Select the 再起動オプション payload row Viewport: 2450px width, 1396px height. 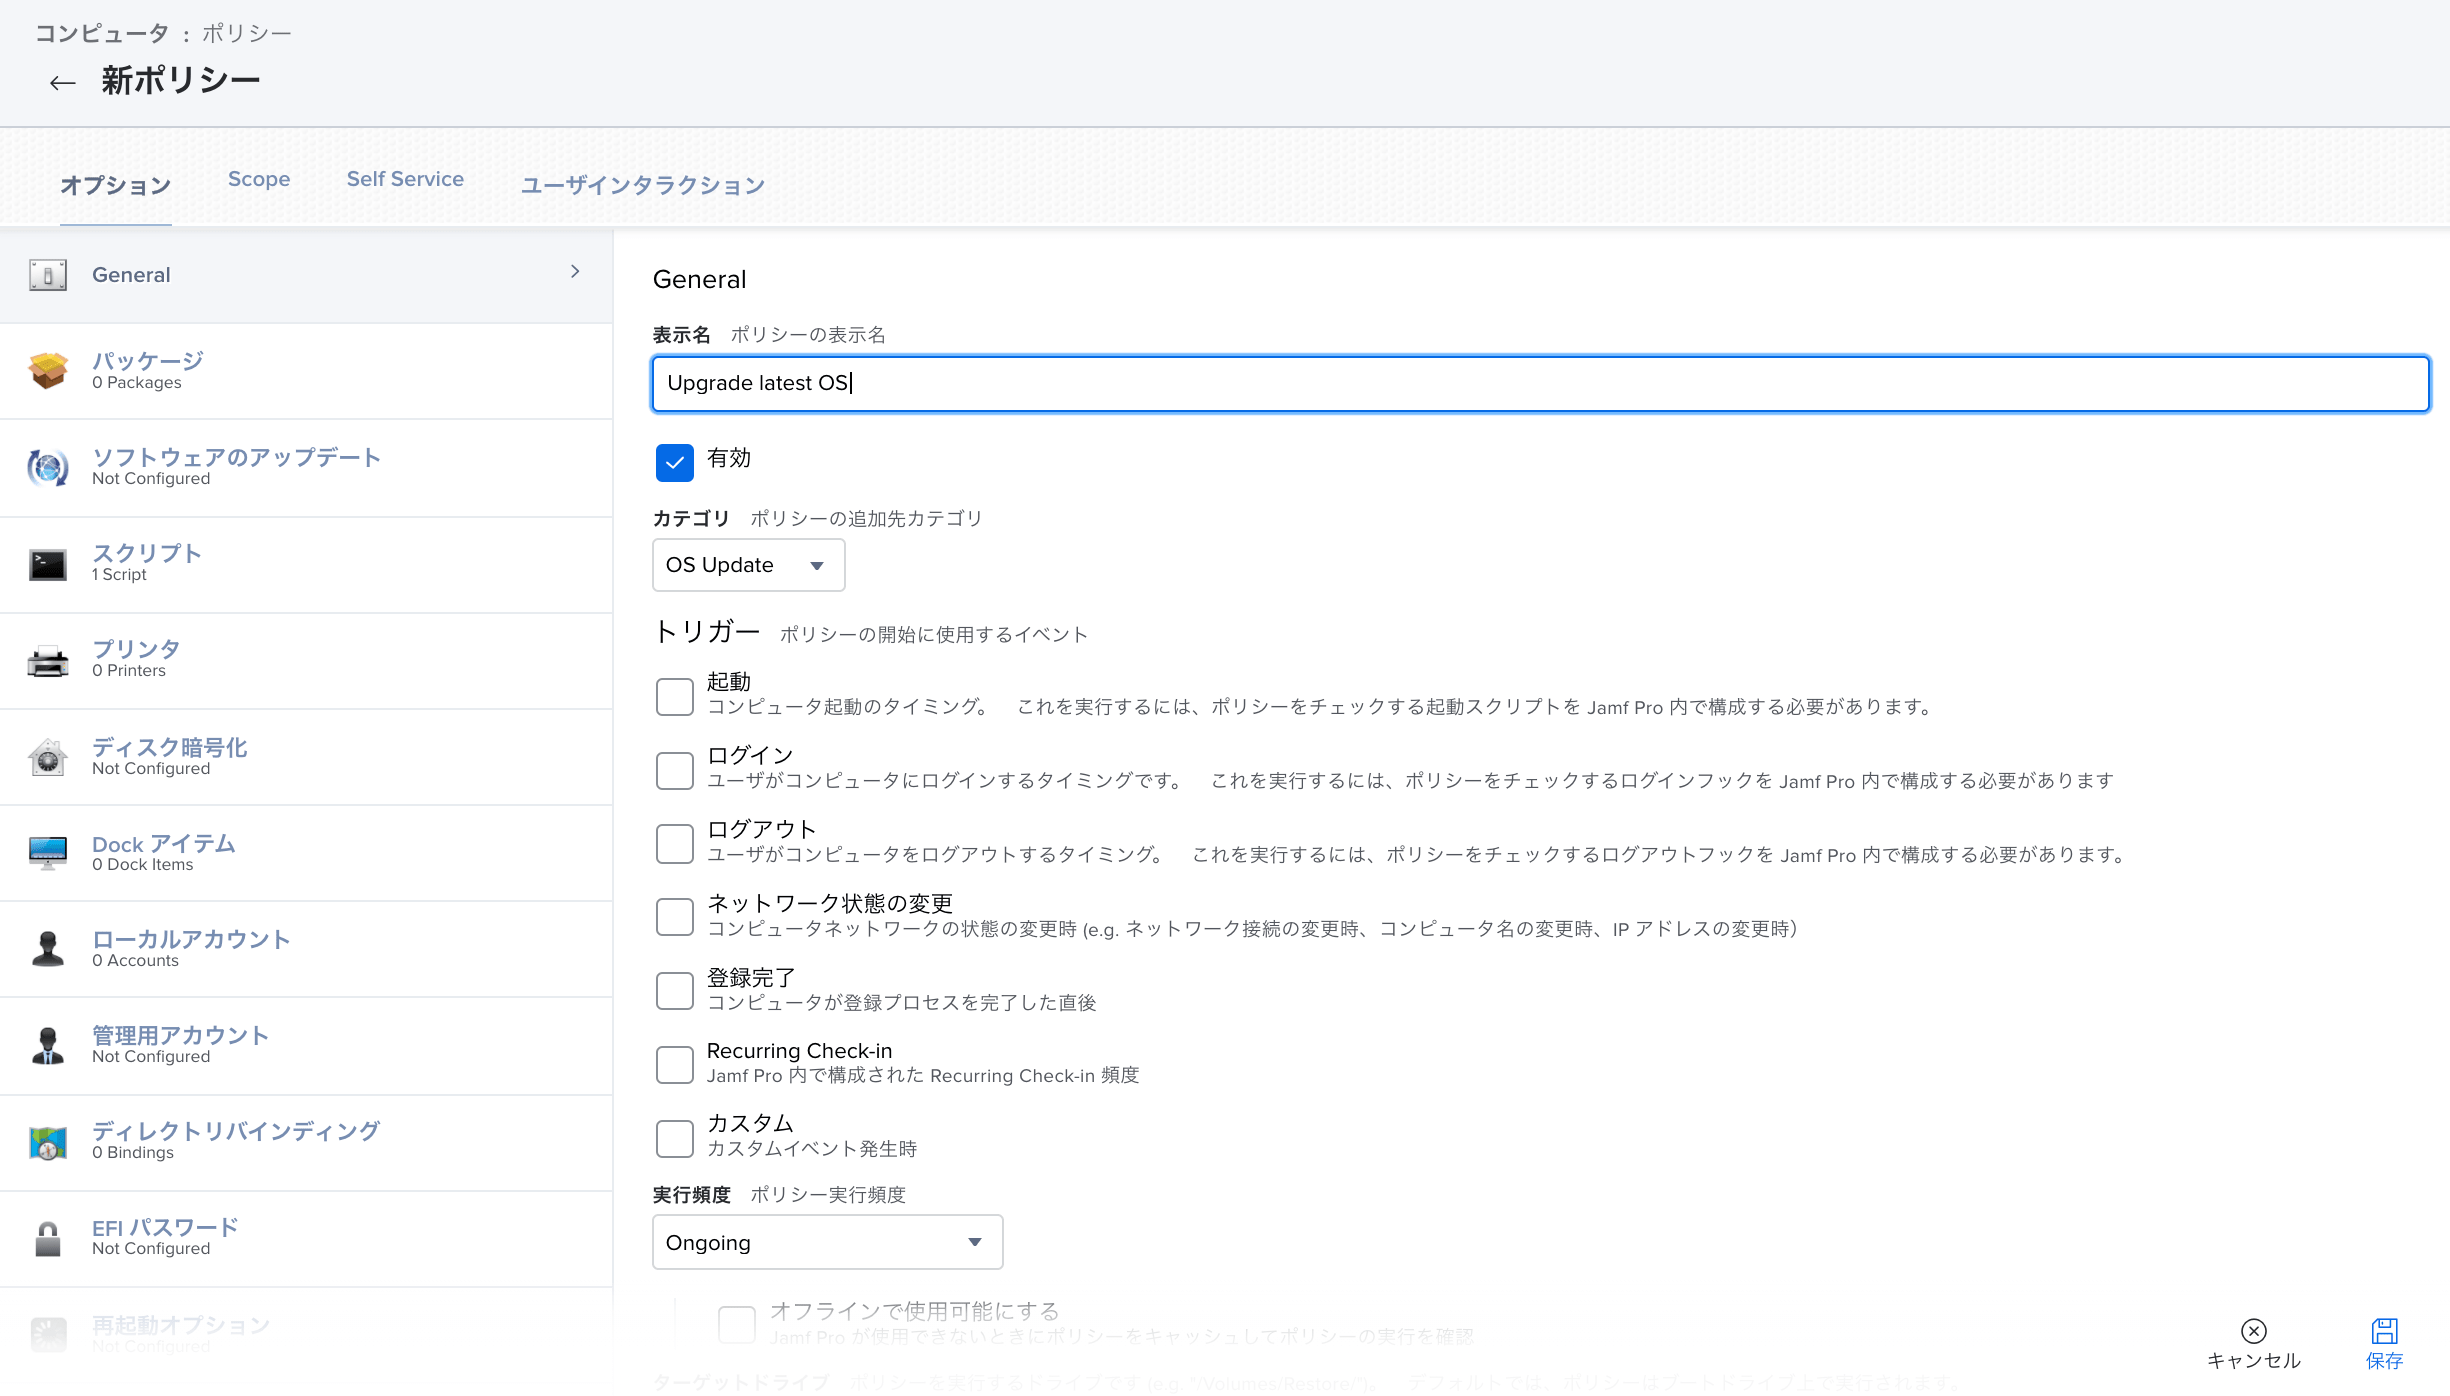[x=306, y=1334]
